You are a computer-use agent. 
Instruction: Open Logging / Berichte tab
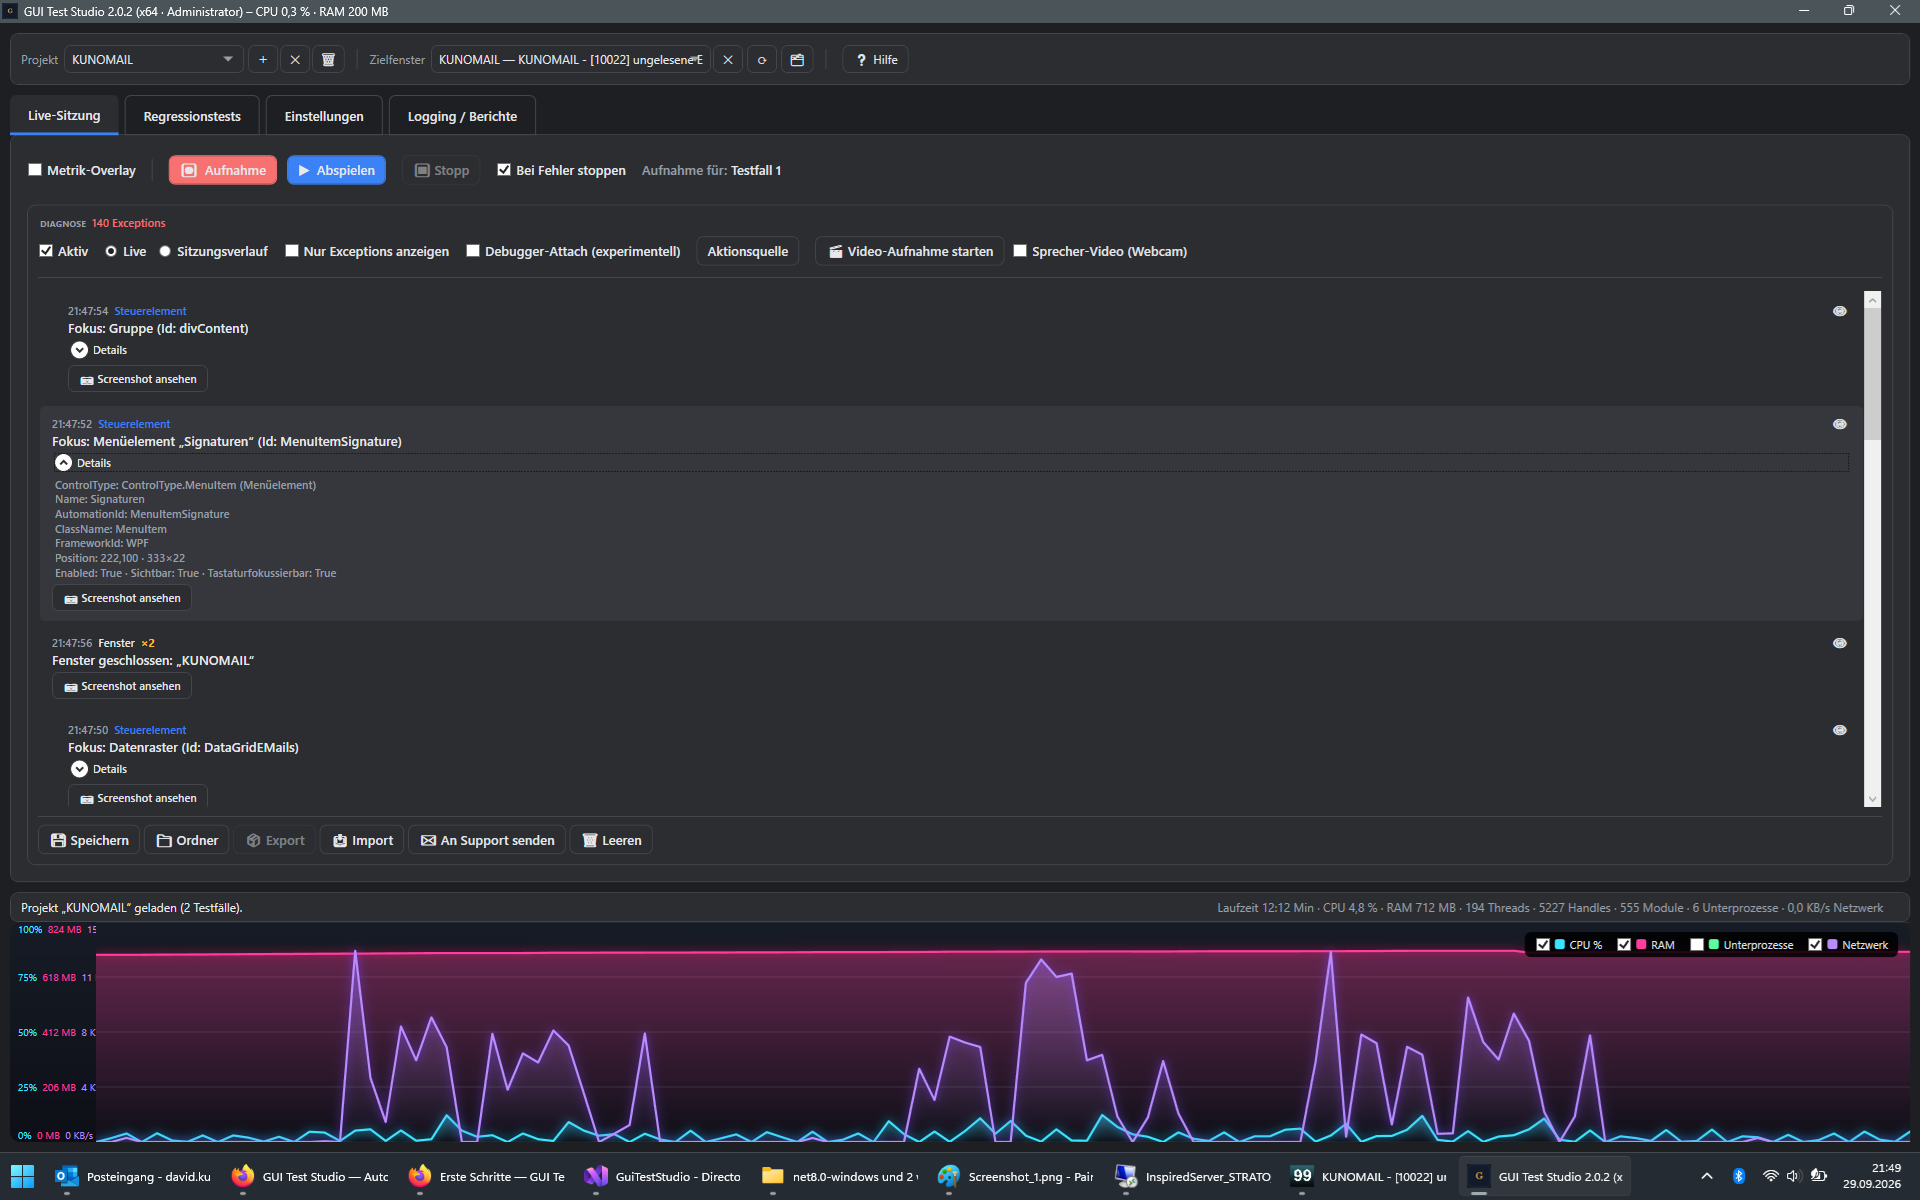point(462,116)
